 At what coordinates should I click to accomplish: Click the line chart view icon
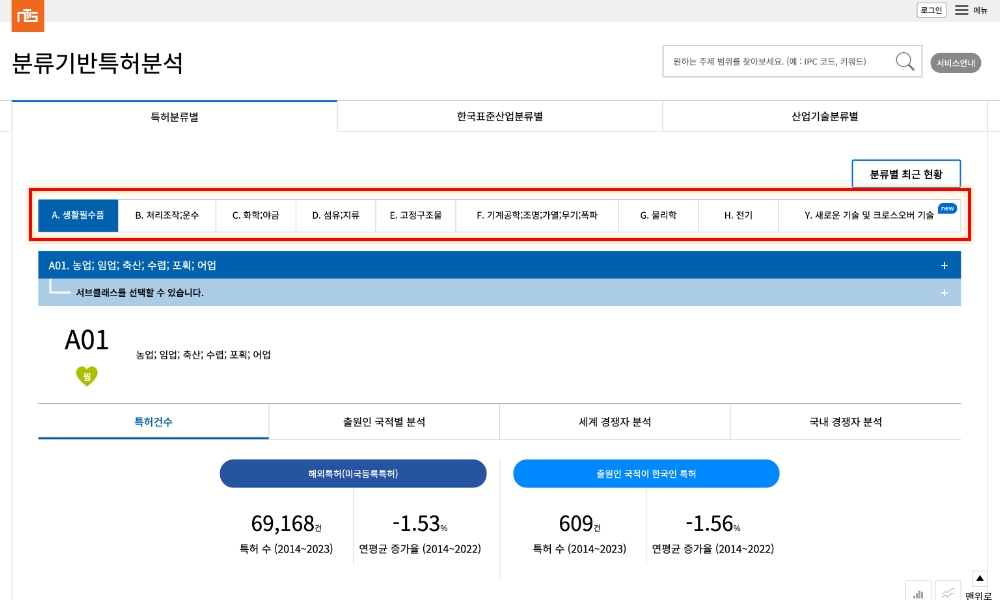(948, 590)
